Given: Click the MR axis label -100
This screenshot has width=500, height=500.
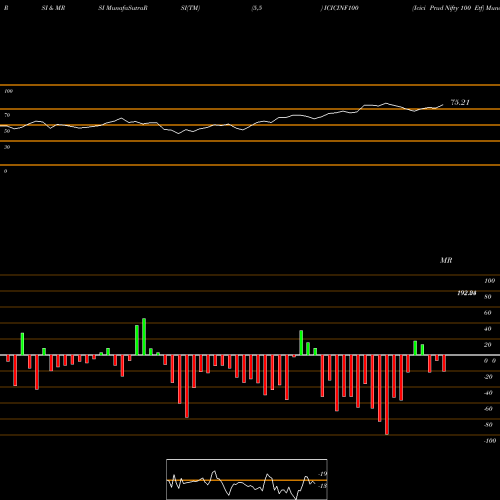Looking at the screenshot, I should (490, 441).
